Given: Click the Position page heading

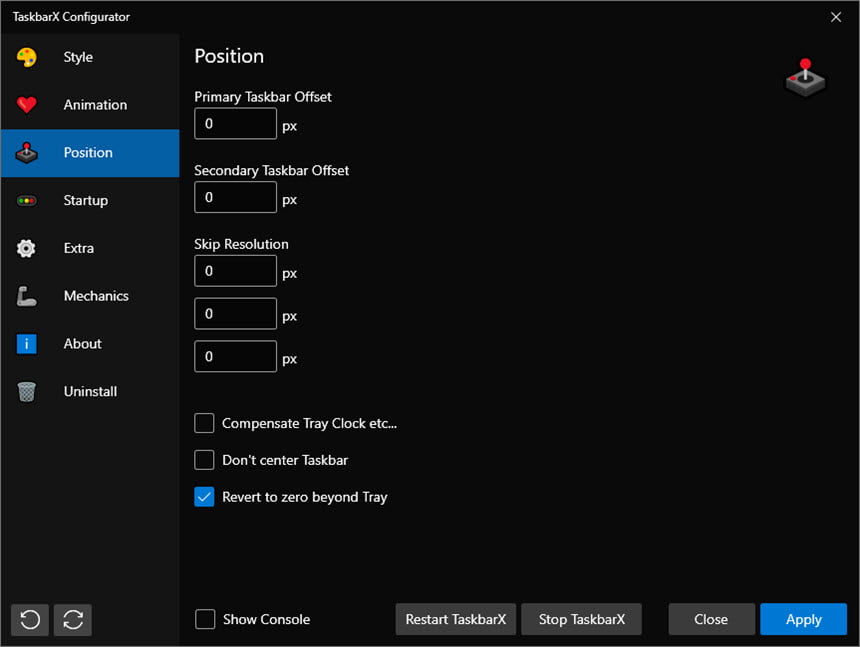Looking at the screenshot, I should 229,56.
